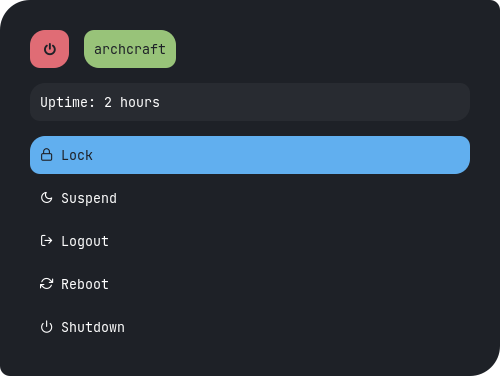Viewport: 500px width, 376px height.
Task: Click the Uptime: 2 hours message bar
Action: tap(250, 102)
